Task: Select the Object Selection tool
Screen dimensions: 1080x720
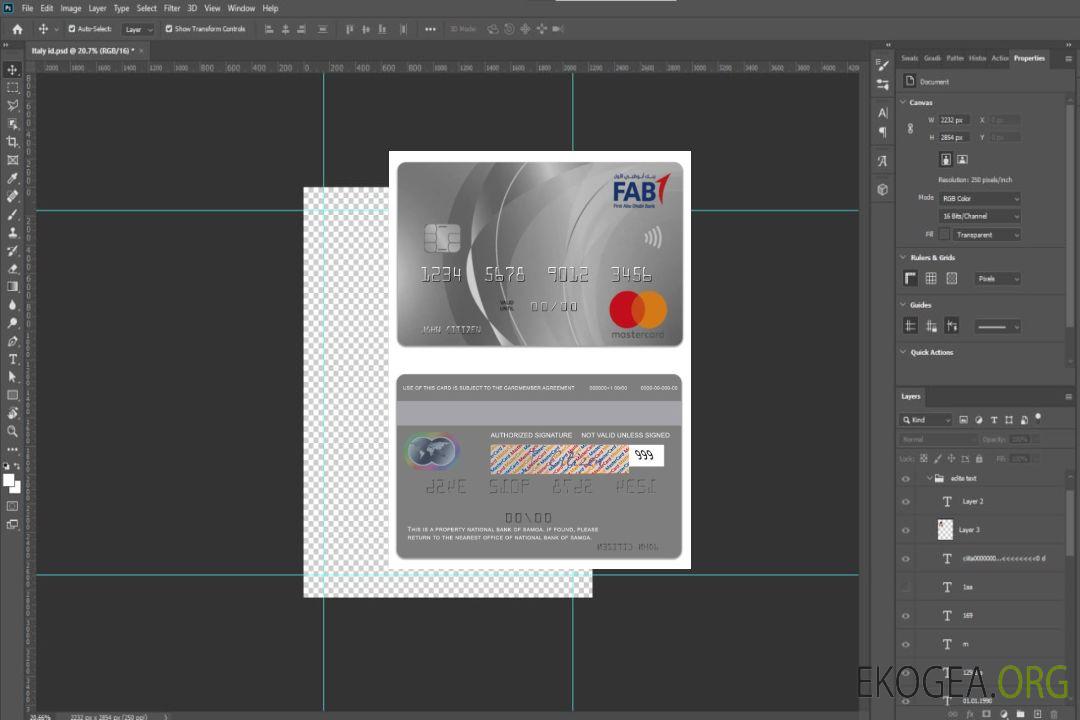Action: (12, 123)
